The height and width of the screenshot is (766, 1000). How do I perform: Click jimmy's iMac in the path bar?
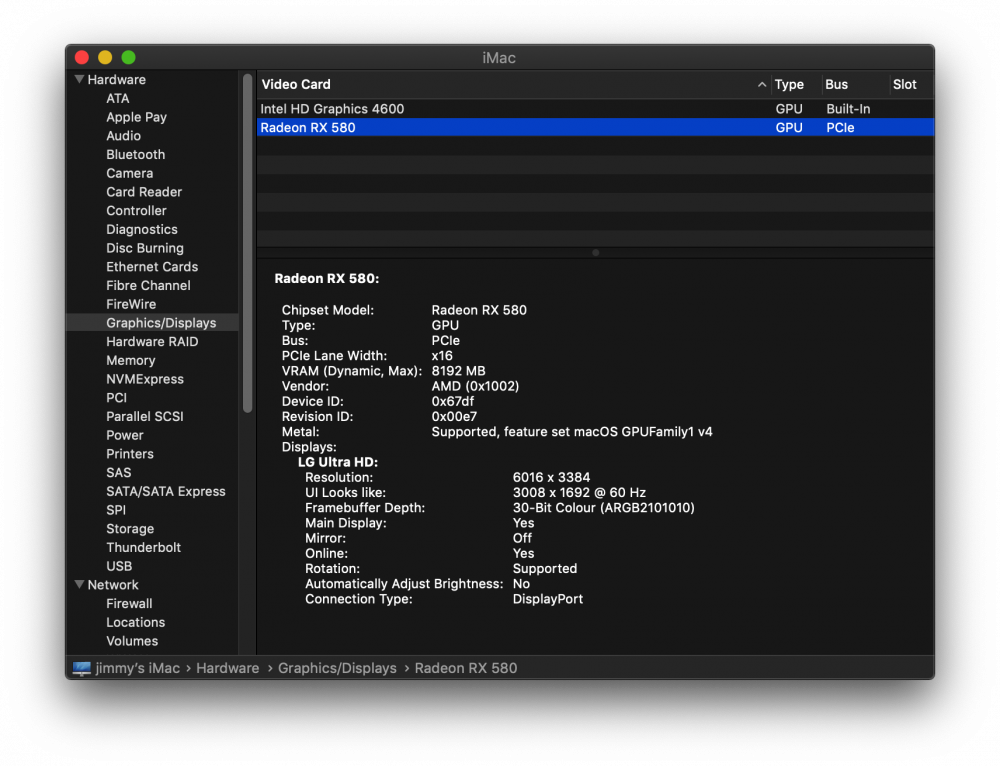[138, 668]
